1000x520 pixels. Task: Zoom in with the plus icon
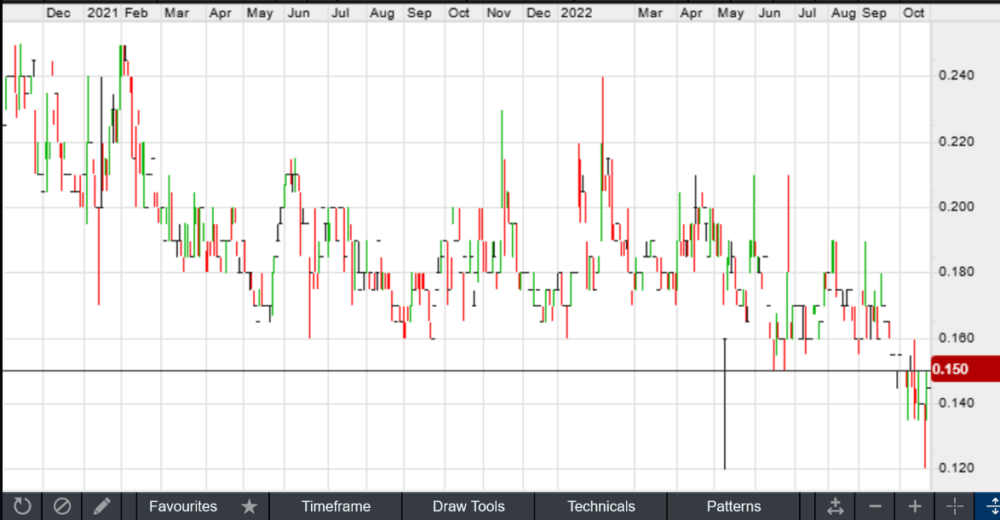(x=915, y=507)
